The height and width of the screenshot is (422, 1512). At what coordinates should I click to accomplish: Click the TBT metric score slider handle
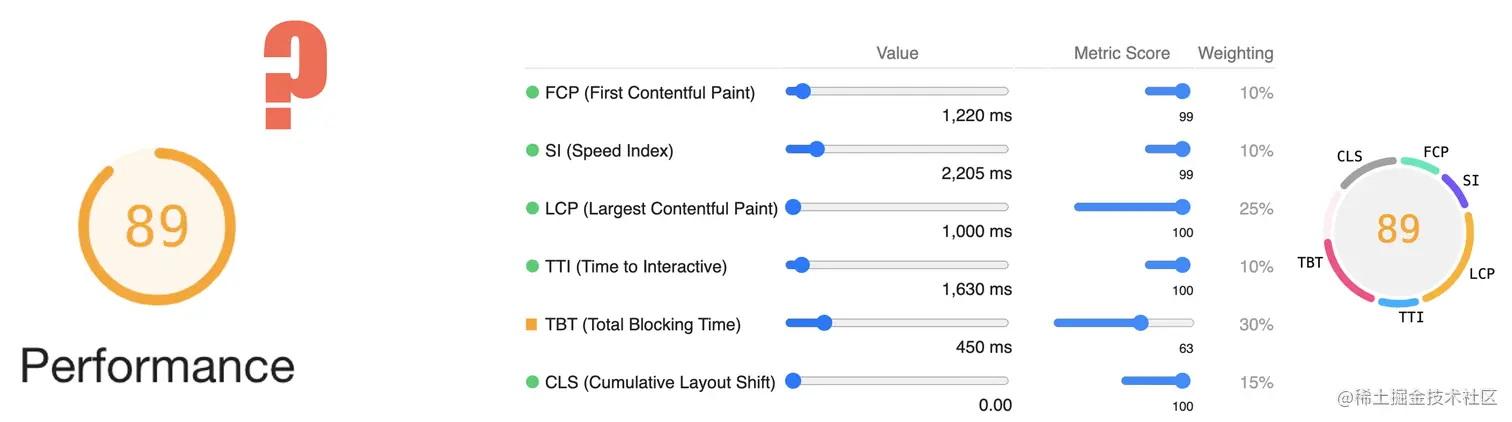pos(1141,323)
